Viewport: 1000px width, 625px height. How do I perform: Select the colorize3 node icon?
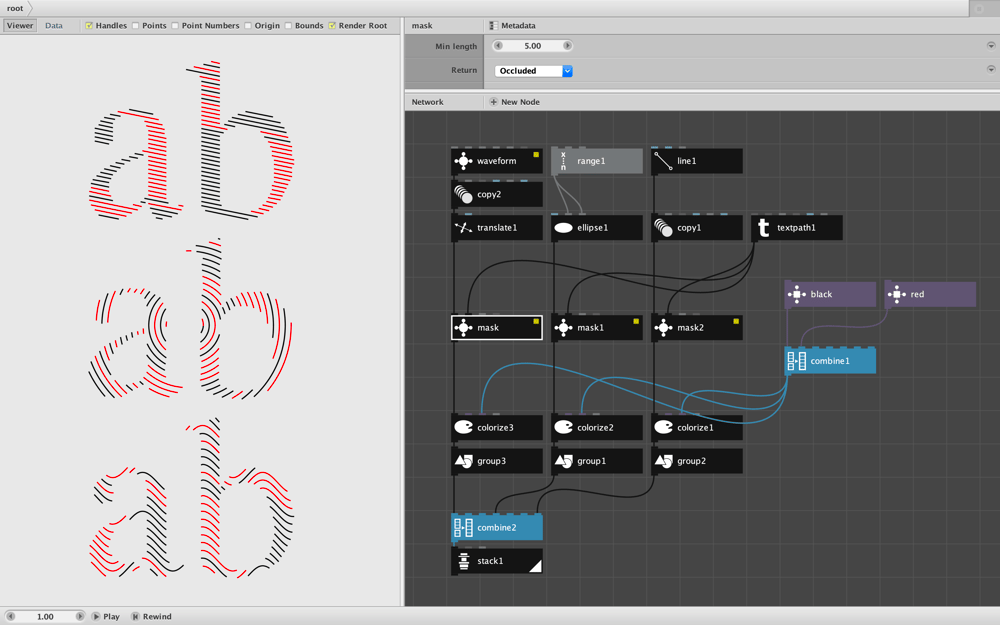[x=463, y=427]
